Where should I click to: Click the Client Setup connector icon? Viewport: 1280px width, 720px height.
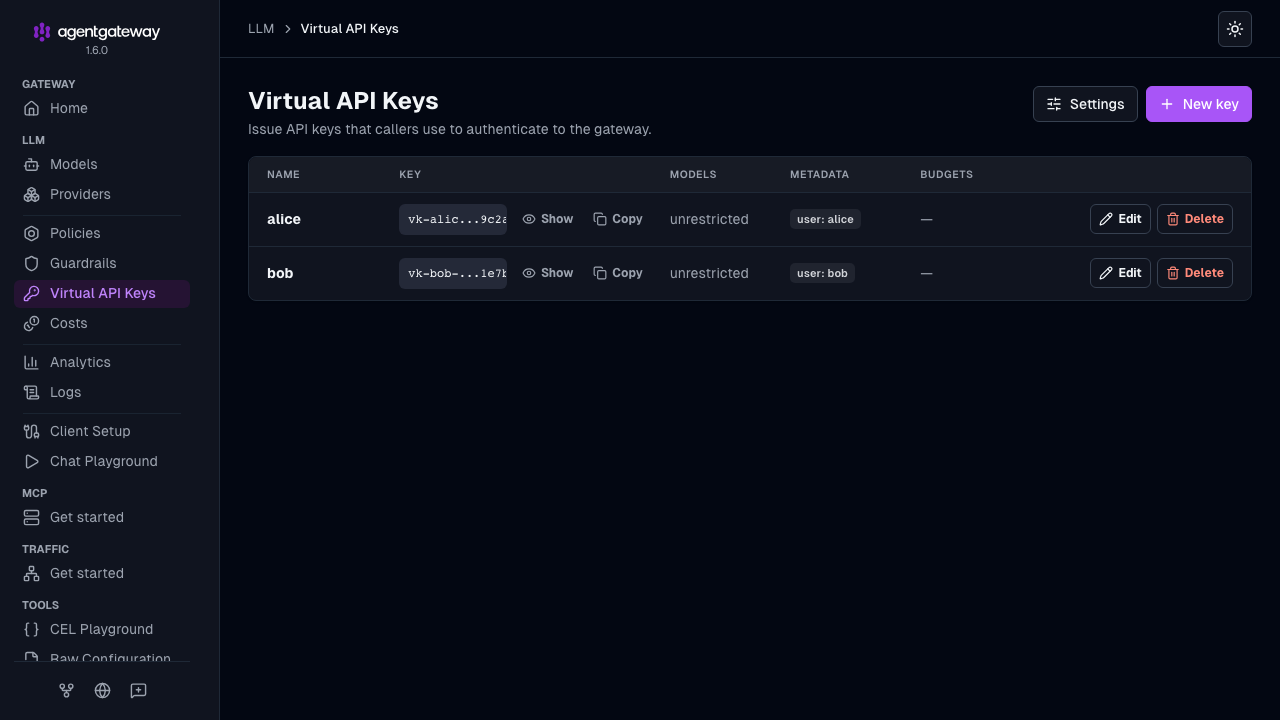tap(31, 431)
